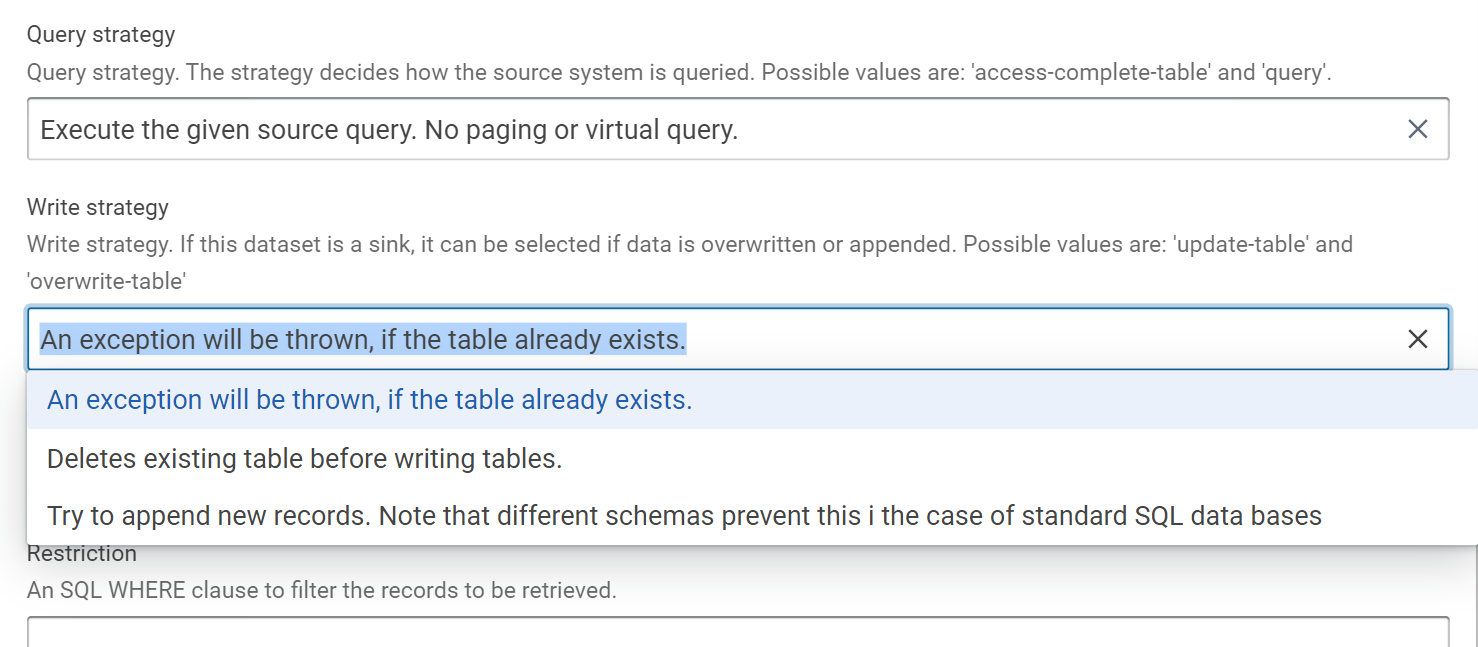Click the Write strategy description's first line
Viewport: 1478px width, 647px height.
(x=689, y=245)
